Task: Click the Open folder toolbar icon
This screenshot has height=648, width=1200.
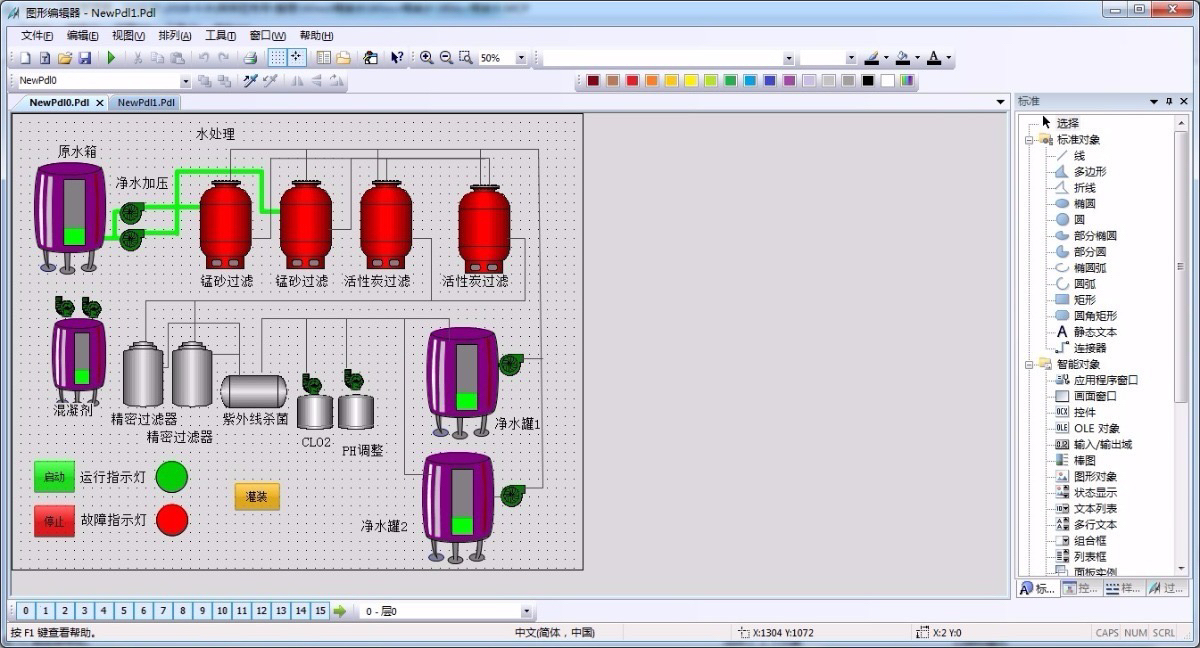Action: click(65, 58)
